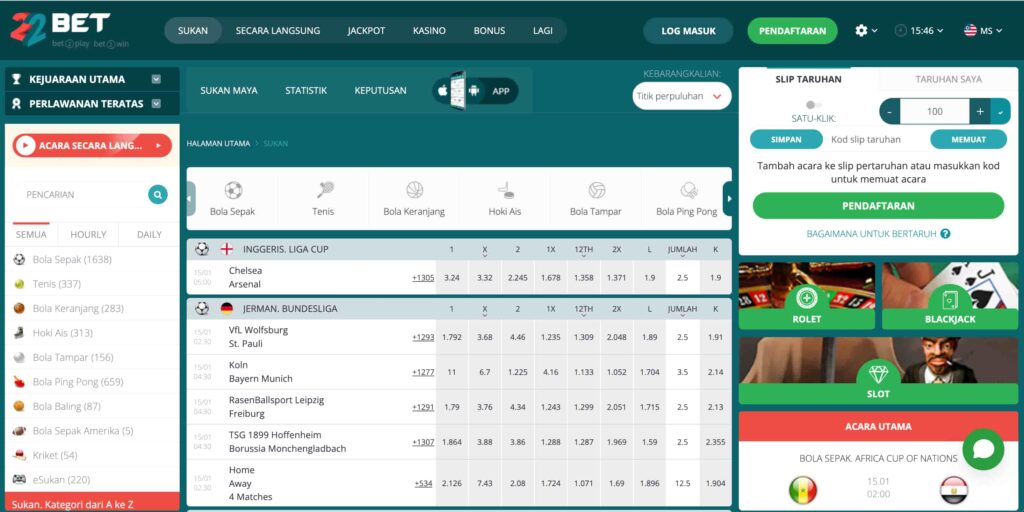Open the Titik perpuluhan odds format dropdown
This screenshot has height=512, width=1024.
681,96
